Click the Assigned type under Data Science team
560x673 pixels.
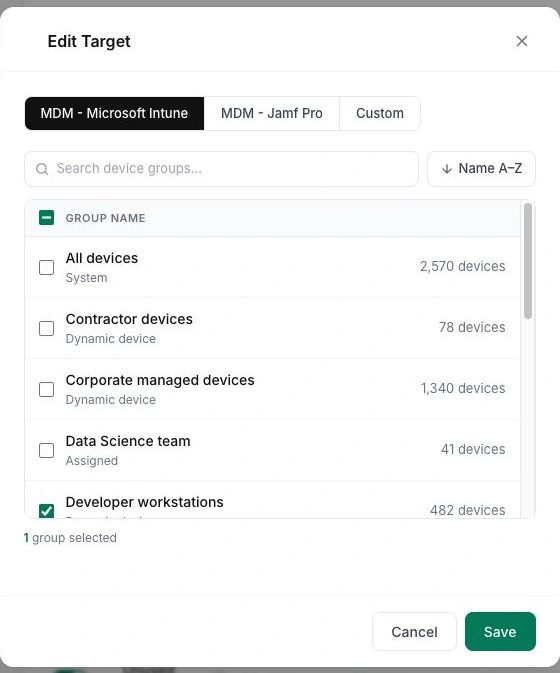click(91, 461)
